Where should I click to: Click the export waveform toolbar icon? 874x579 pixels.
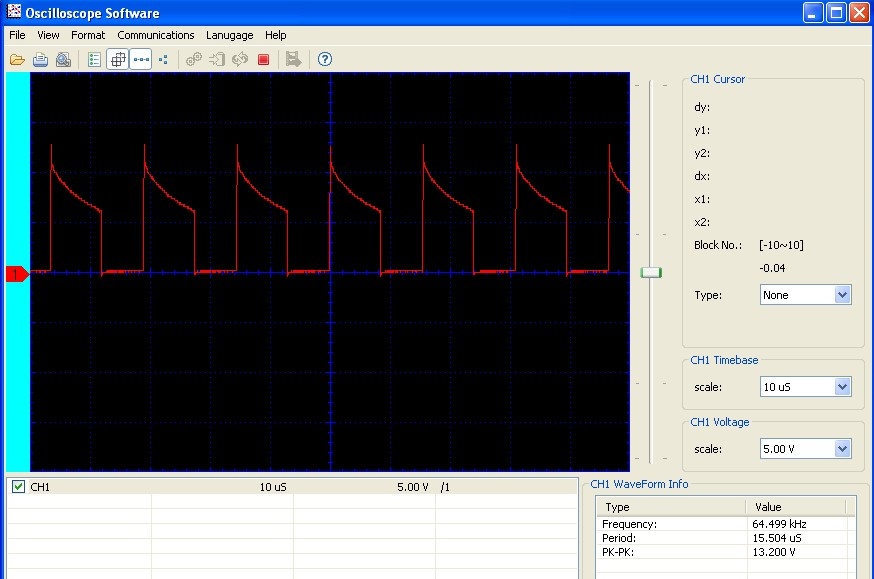point(293,60)
